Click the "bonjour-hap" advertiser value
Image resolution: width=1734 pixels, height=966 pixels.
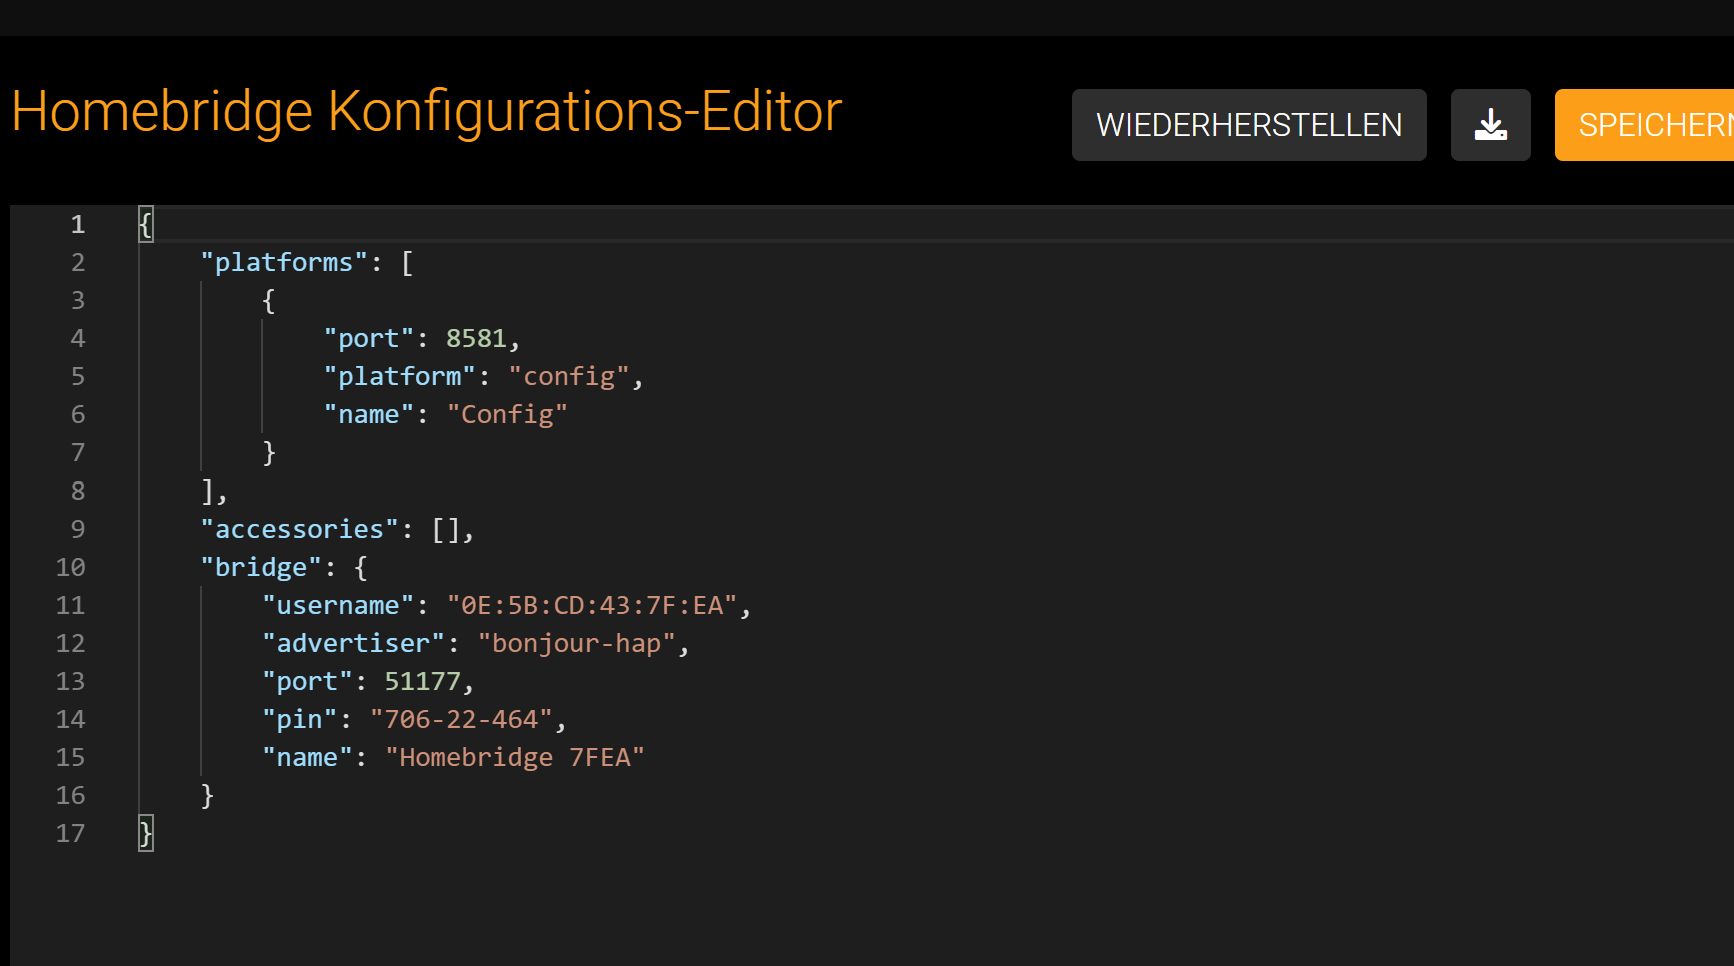577,644
